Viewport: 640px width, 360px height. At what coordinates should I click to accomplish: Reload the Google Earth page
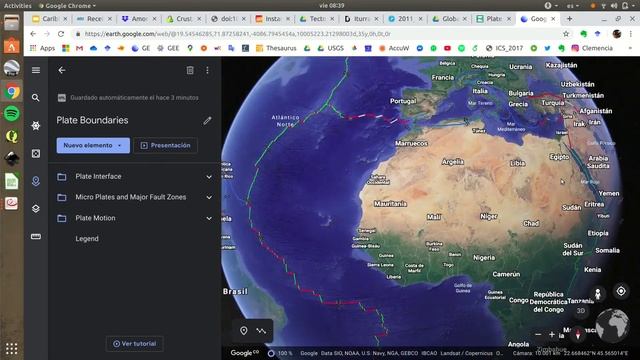61,34
